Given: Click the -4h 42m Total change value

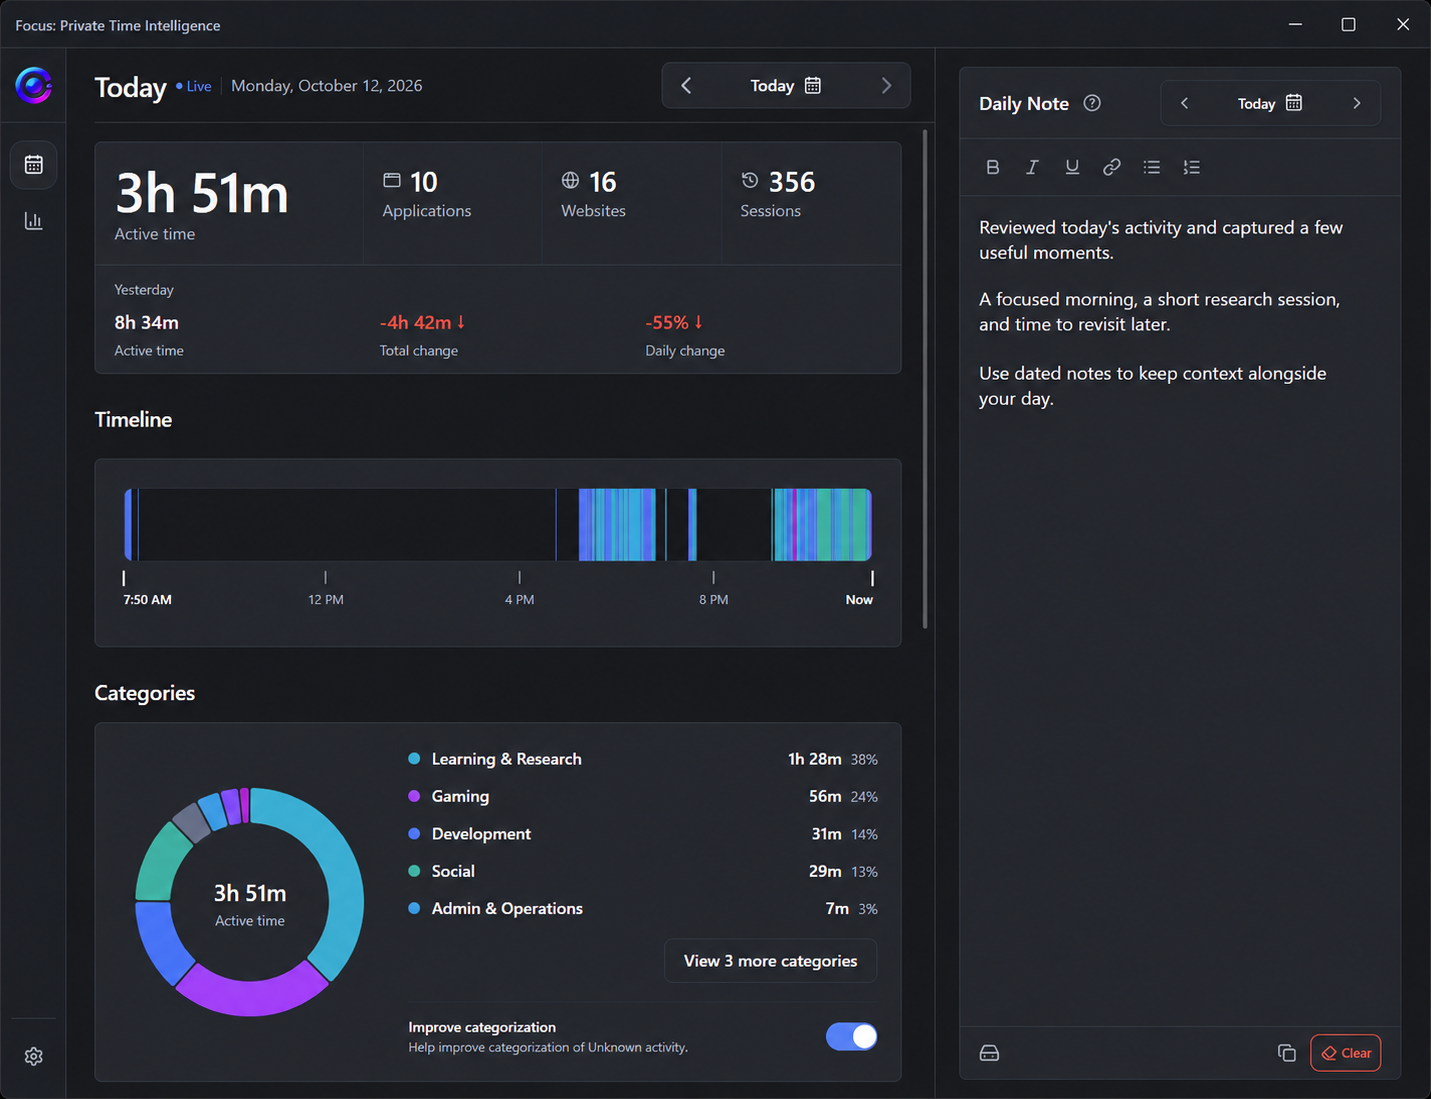Looking at the screenshot, I should pos(422,323).
